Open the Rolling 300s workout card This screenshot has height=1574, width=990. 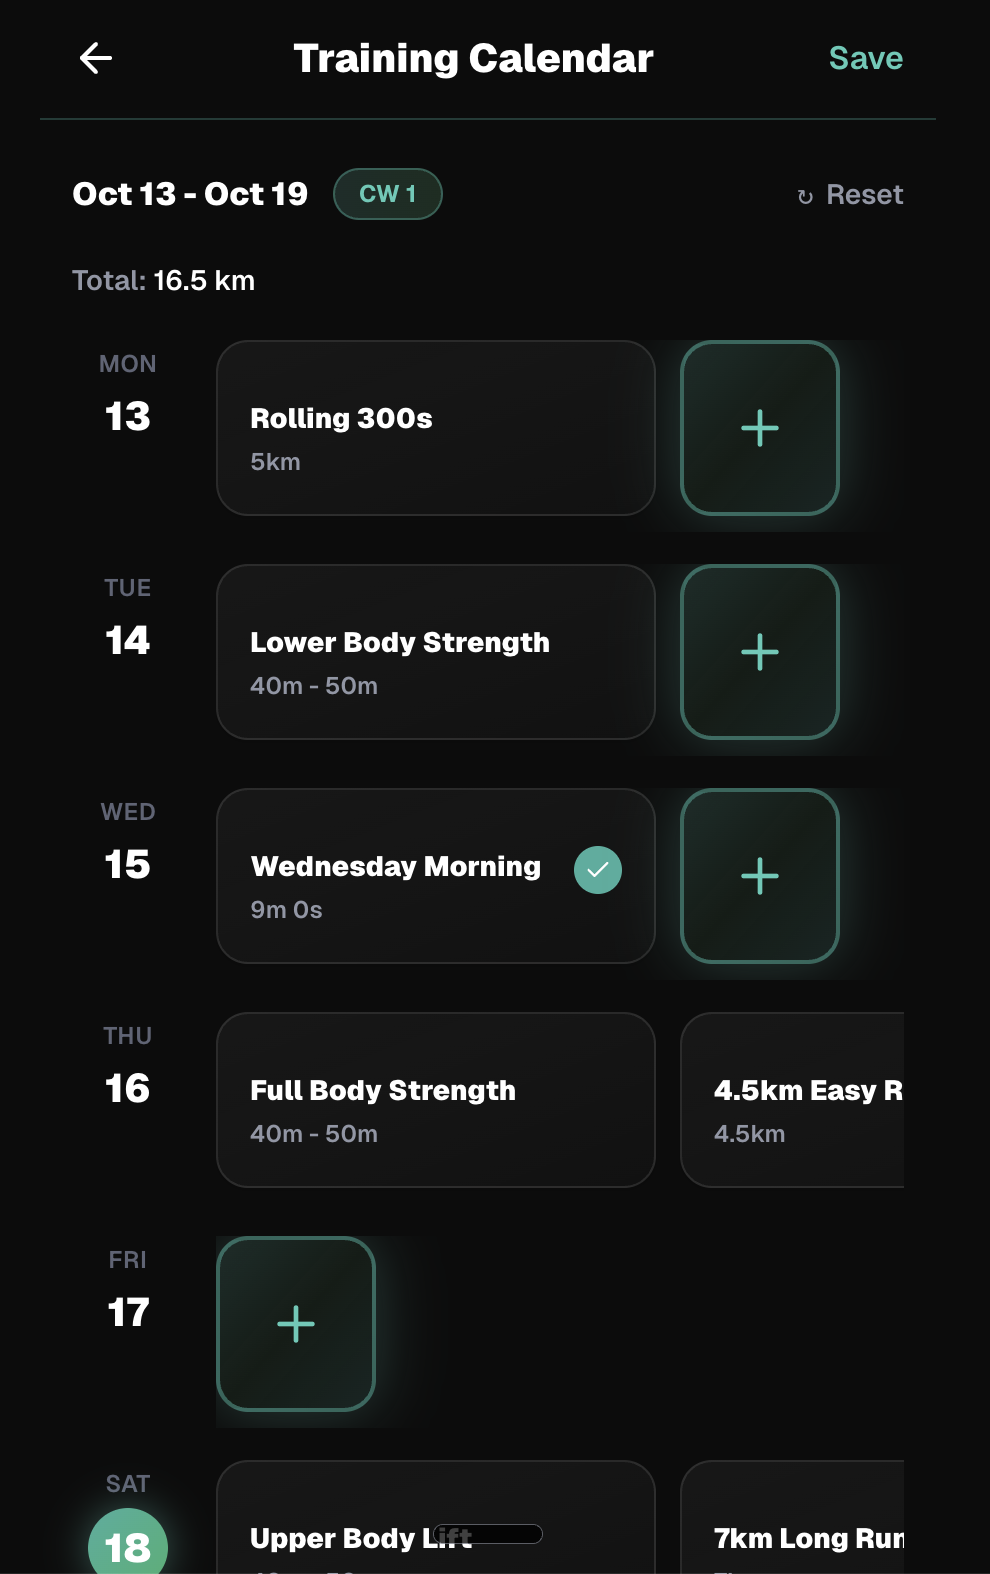click(x=435, y=428)
